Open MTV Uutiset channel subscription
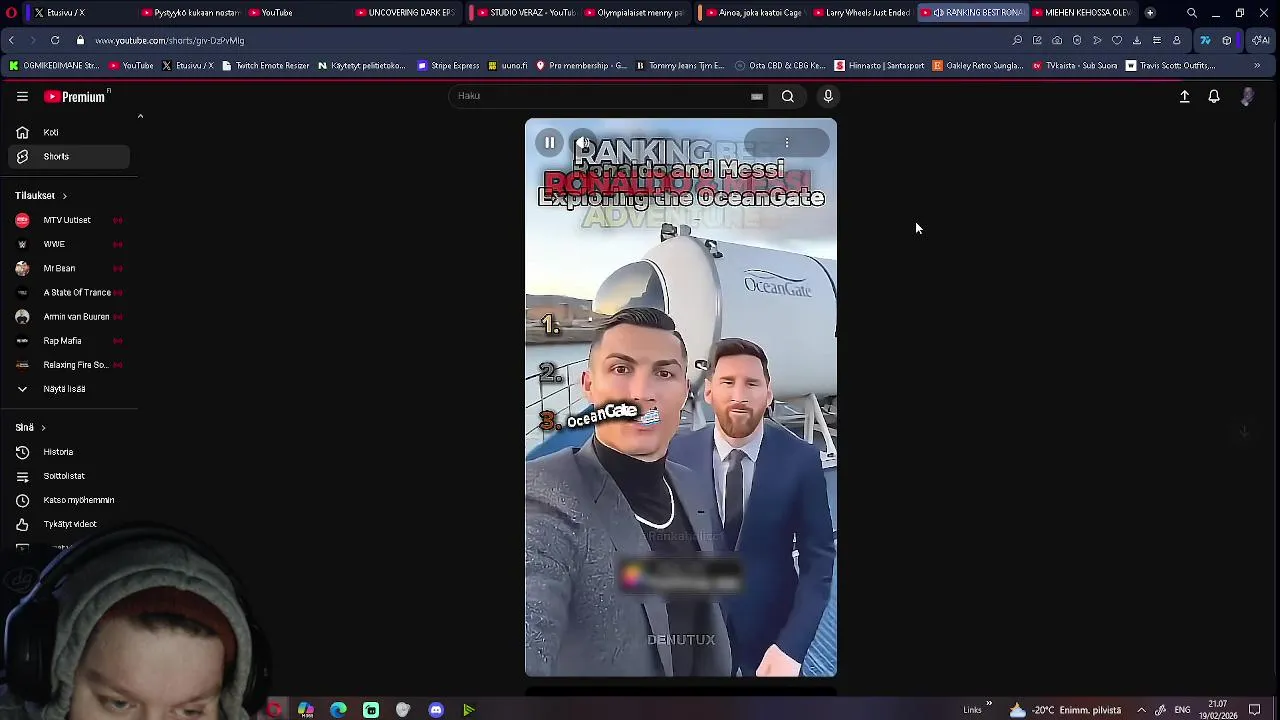The height and width of the screenshot is (720, 1280). (x=69, y=220)
